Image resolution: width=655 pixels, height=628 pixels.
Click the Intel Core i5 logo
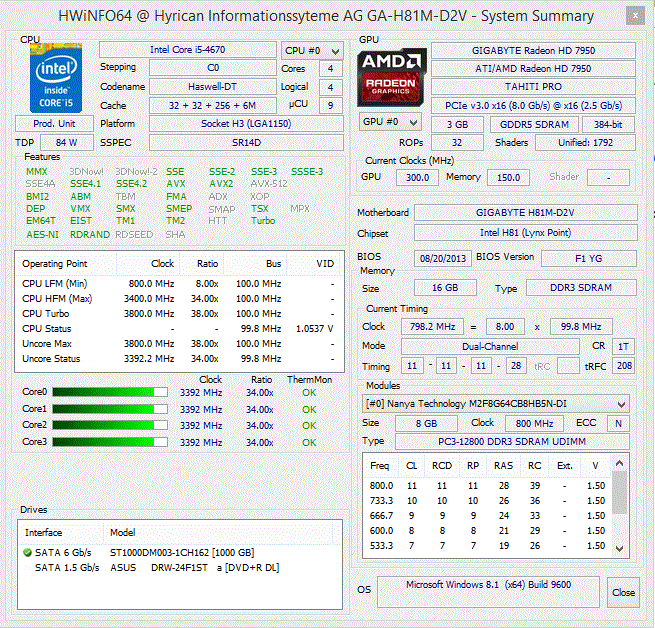pos(56,78)
